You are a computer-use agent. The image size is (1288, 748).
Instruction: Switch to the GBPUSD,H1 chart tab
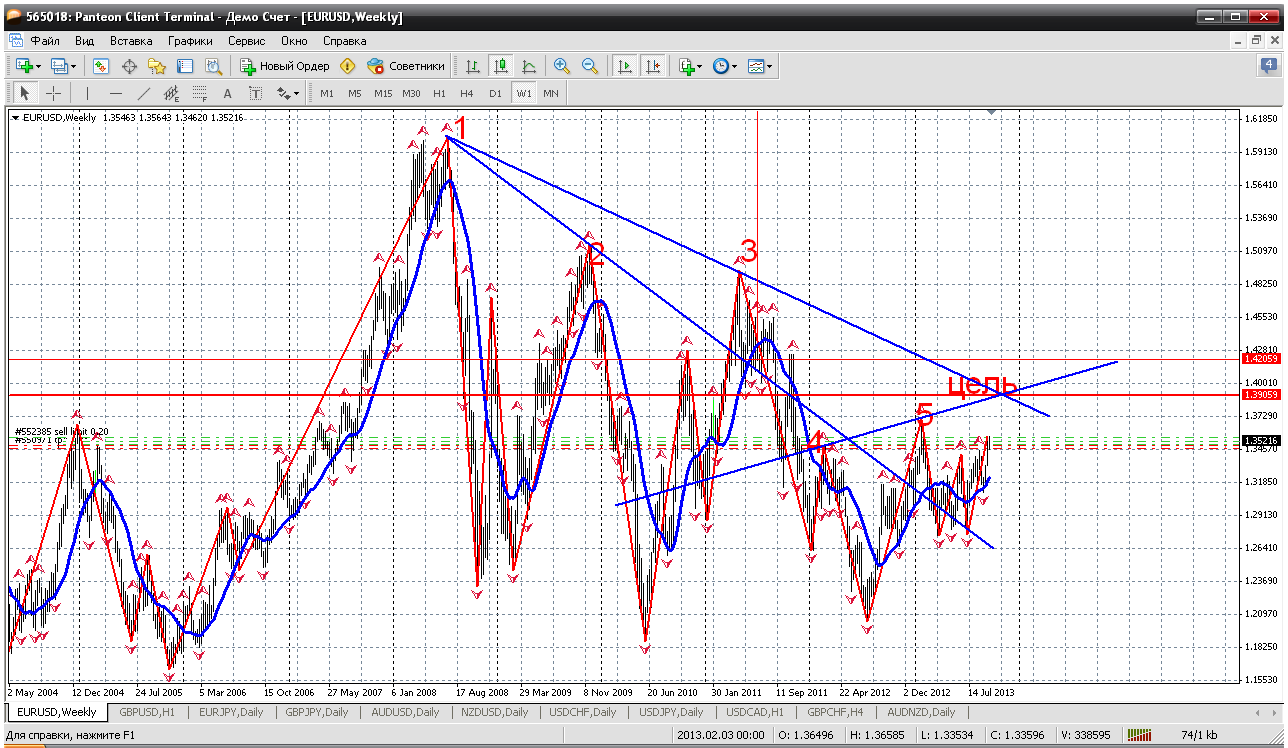tap(147, 712)
